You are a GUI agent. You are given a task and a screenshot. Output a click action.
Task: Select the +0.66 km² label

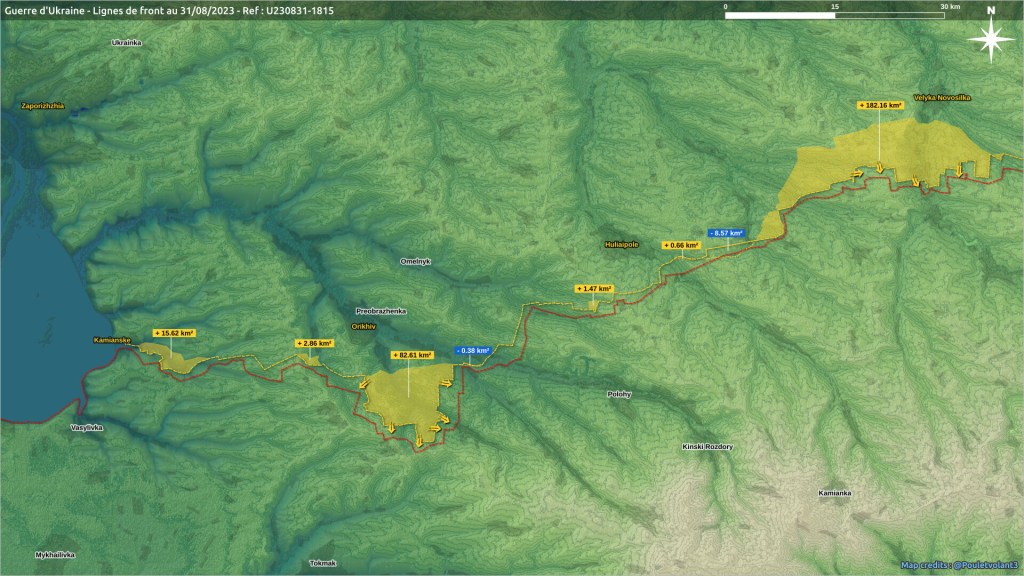(x=680, y=245)
